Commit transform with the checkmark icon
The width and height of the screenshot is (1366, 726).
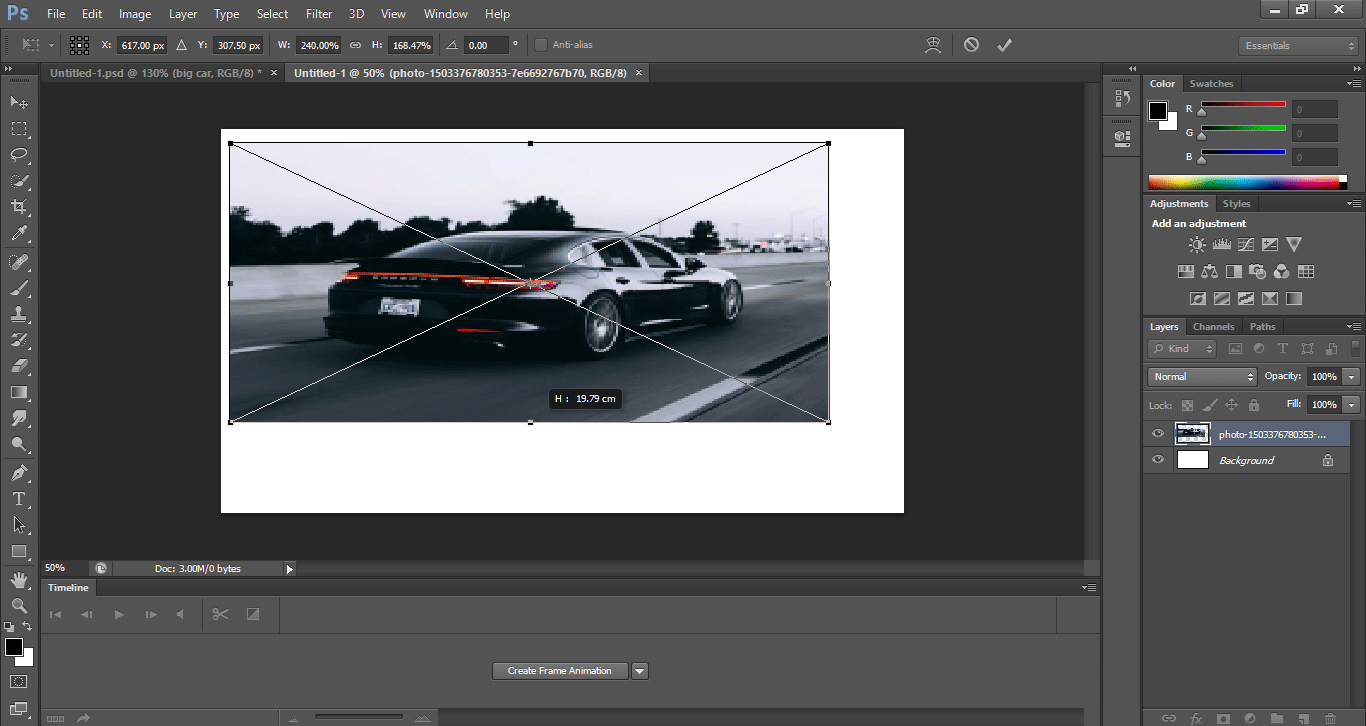[x=1004, y=45]
